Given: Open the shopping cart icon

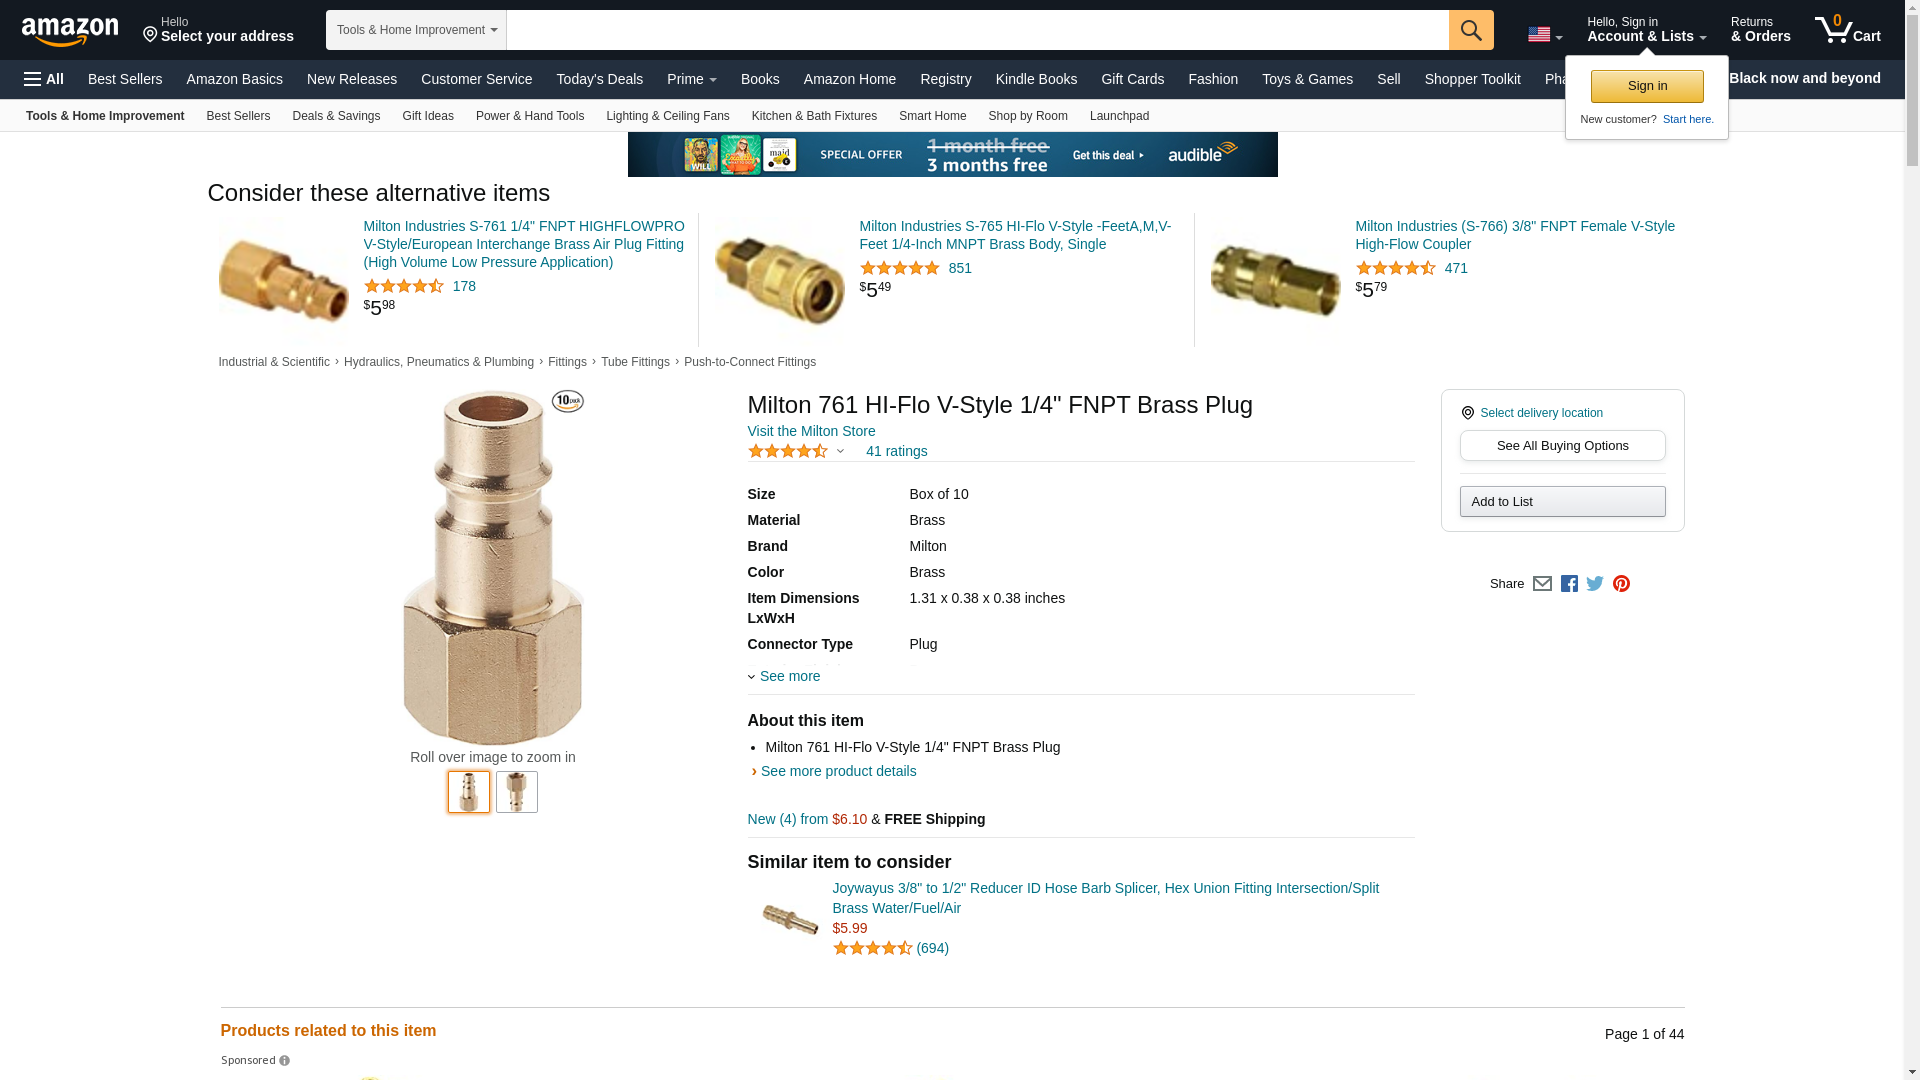Looking at the screenshot, I should [1848, 29].
